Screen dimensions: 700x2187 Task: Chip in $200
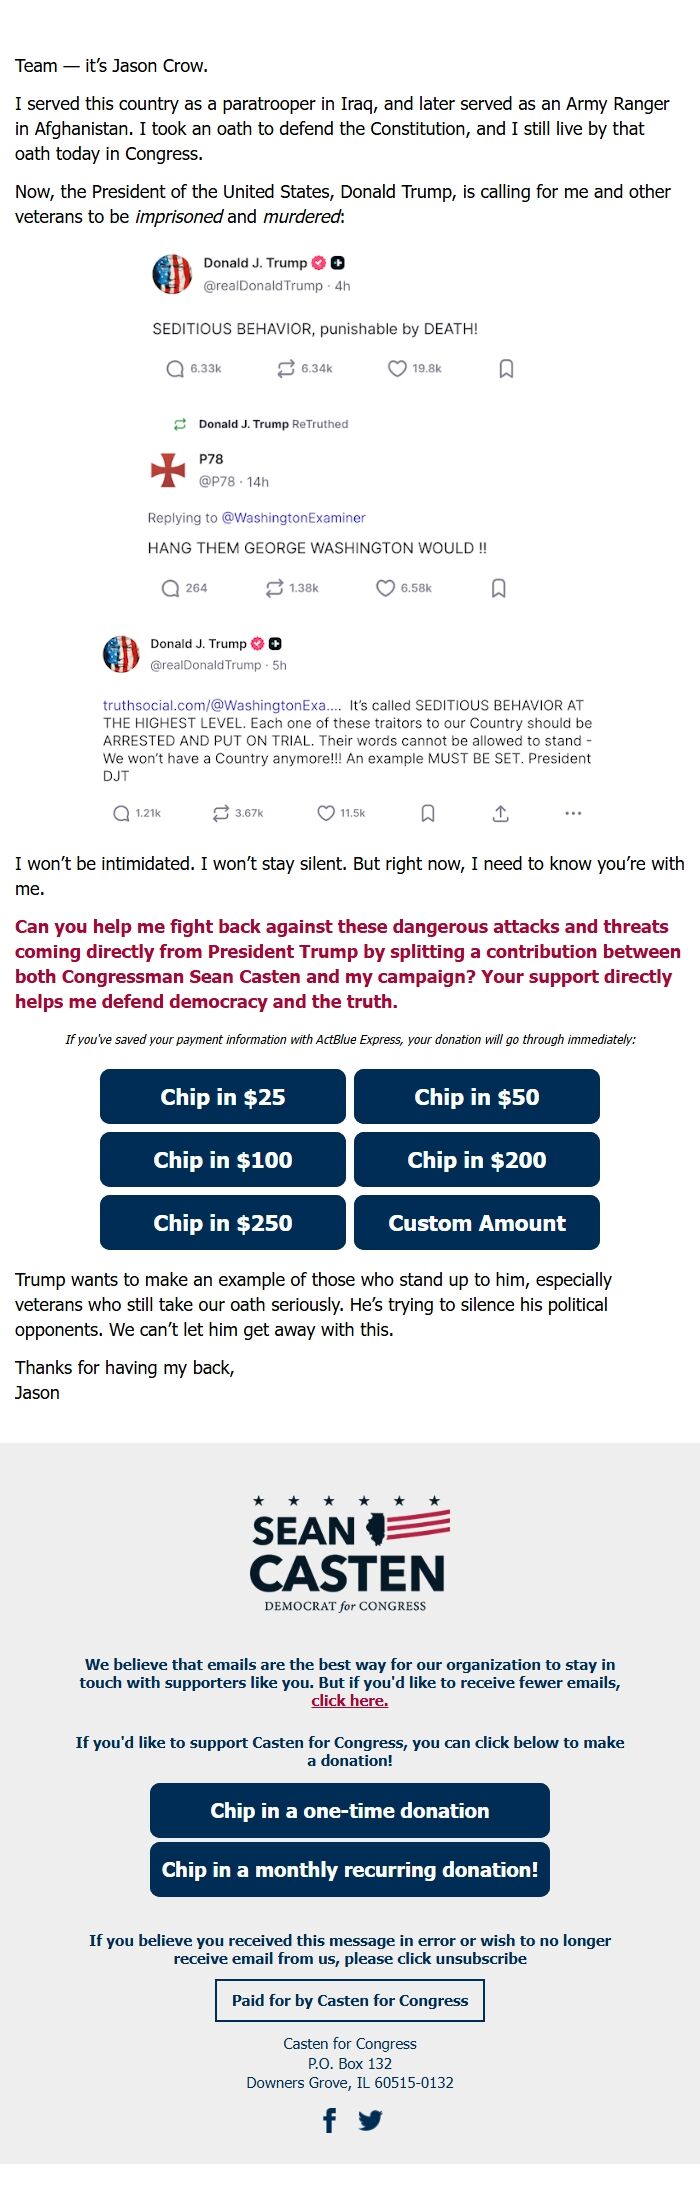(x=477, y=1160)
